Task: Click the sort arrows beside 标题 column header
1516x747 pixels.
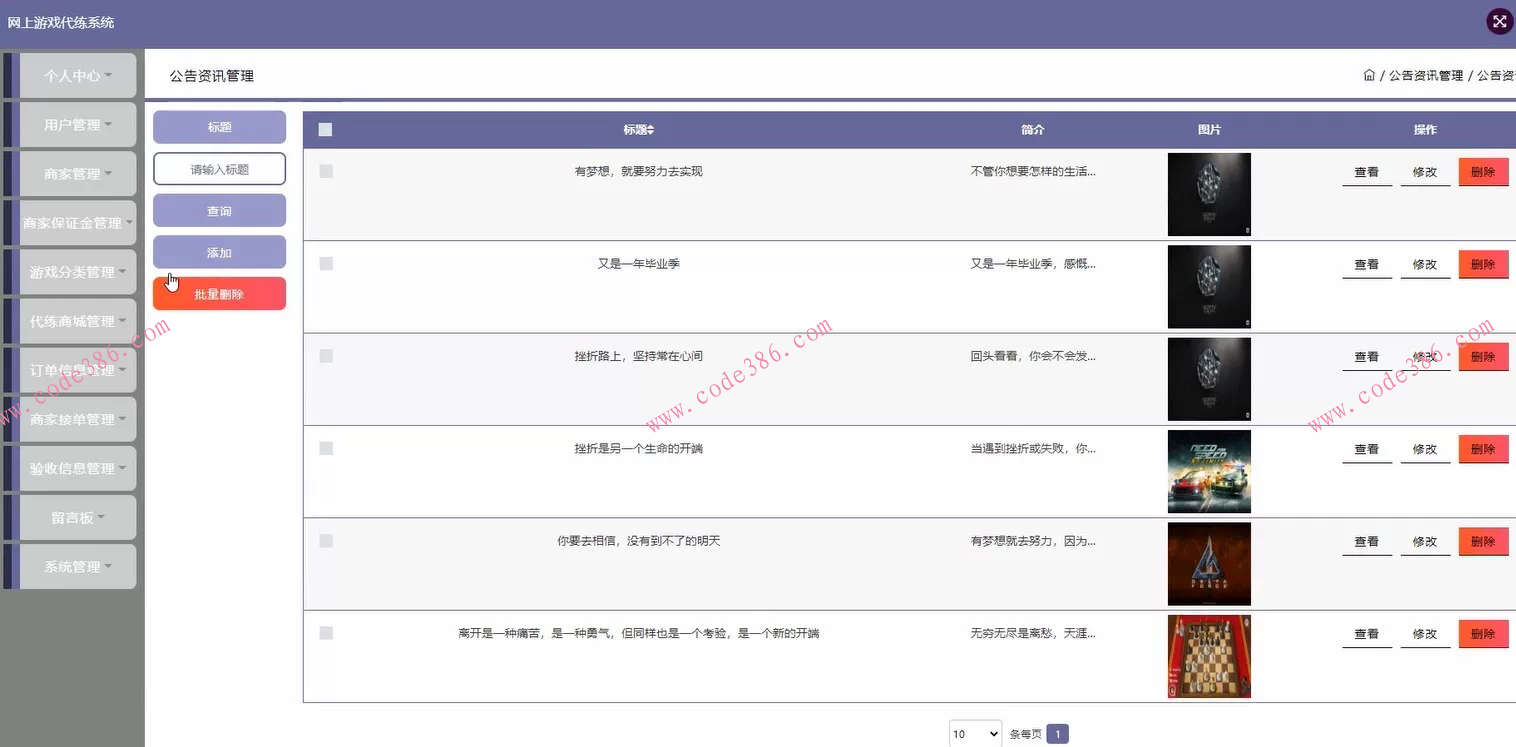Action: click(x=650, y=130)
